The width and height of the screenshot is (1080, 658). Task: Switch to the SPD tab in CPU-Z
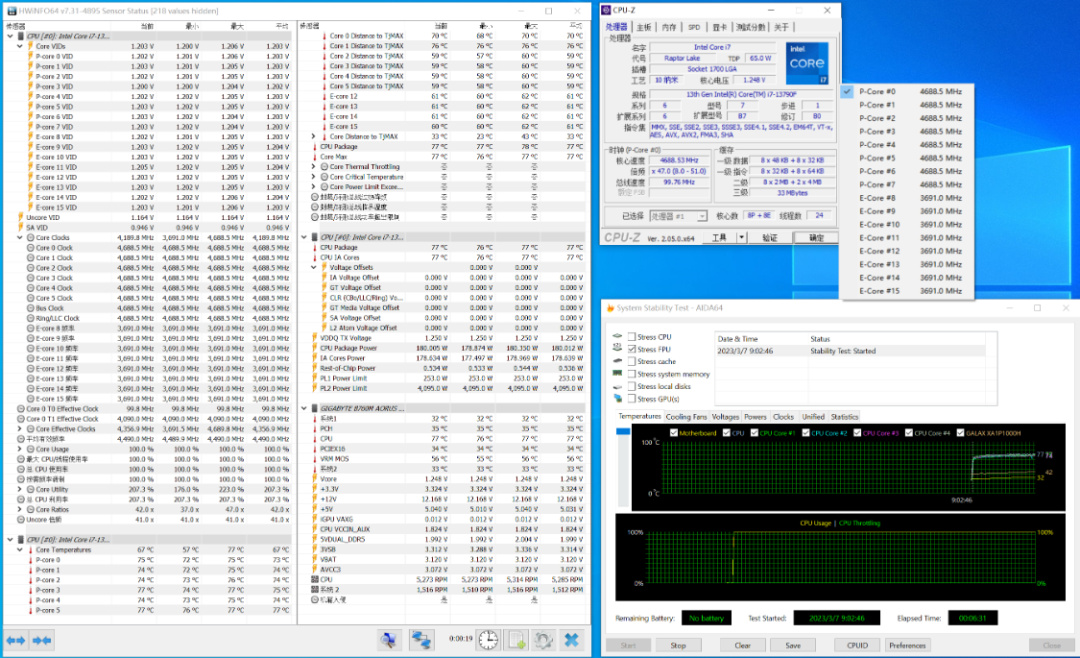(692, 27)
